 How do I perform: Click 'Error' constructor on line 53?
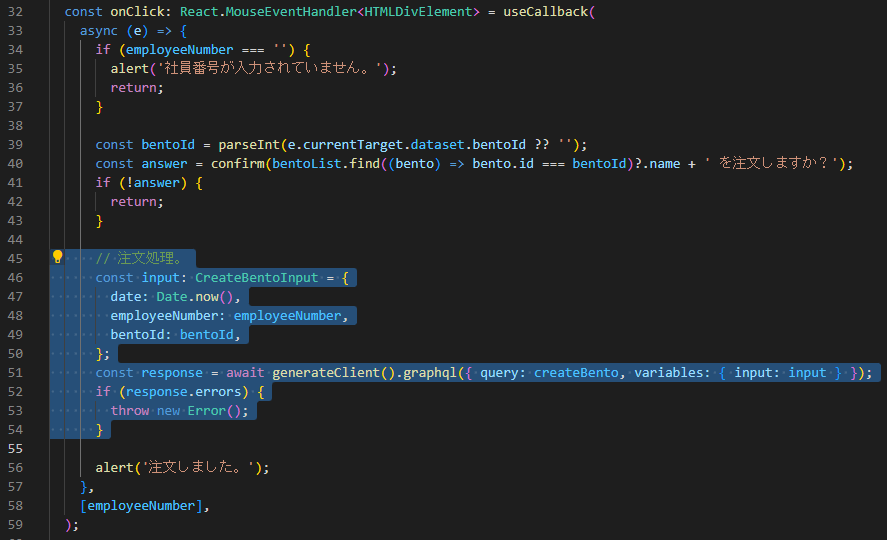206,411
